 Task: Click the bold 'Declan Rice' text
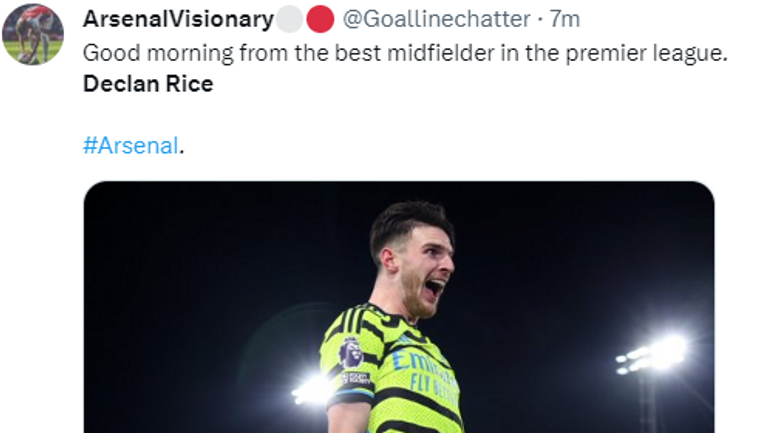(x=148, y=83)
